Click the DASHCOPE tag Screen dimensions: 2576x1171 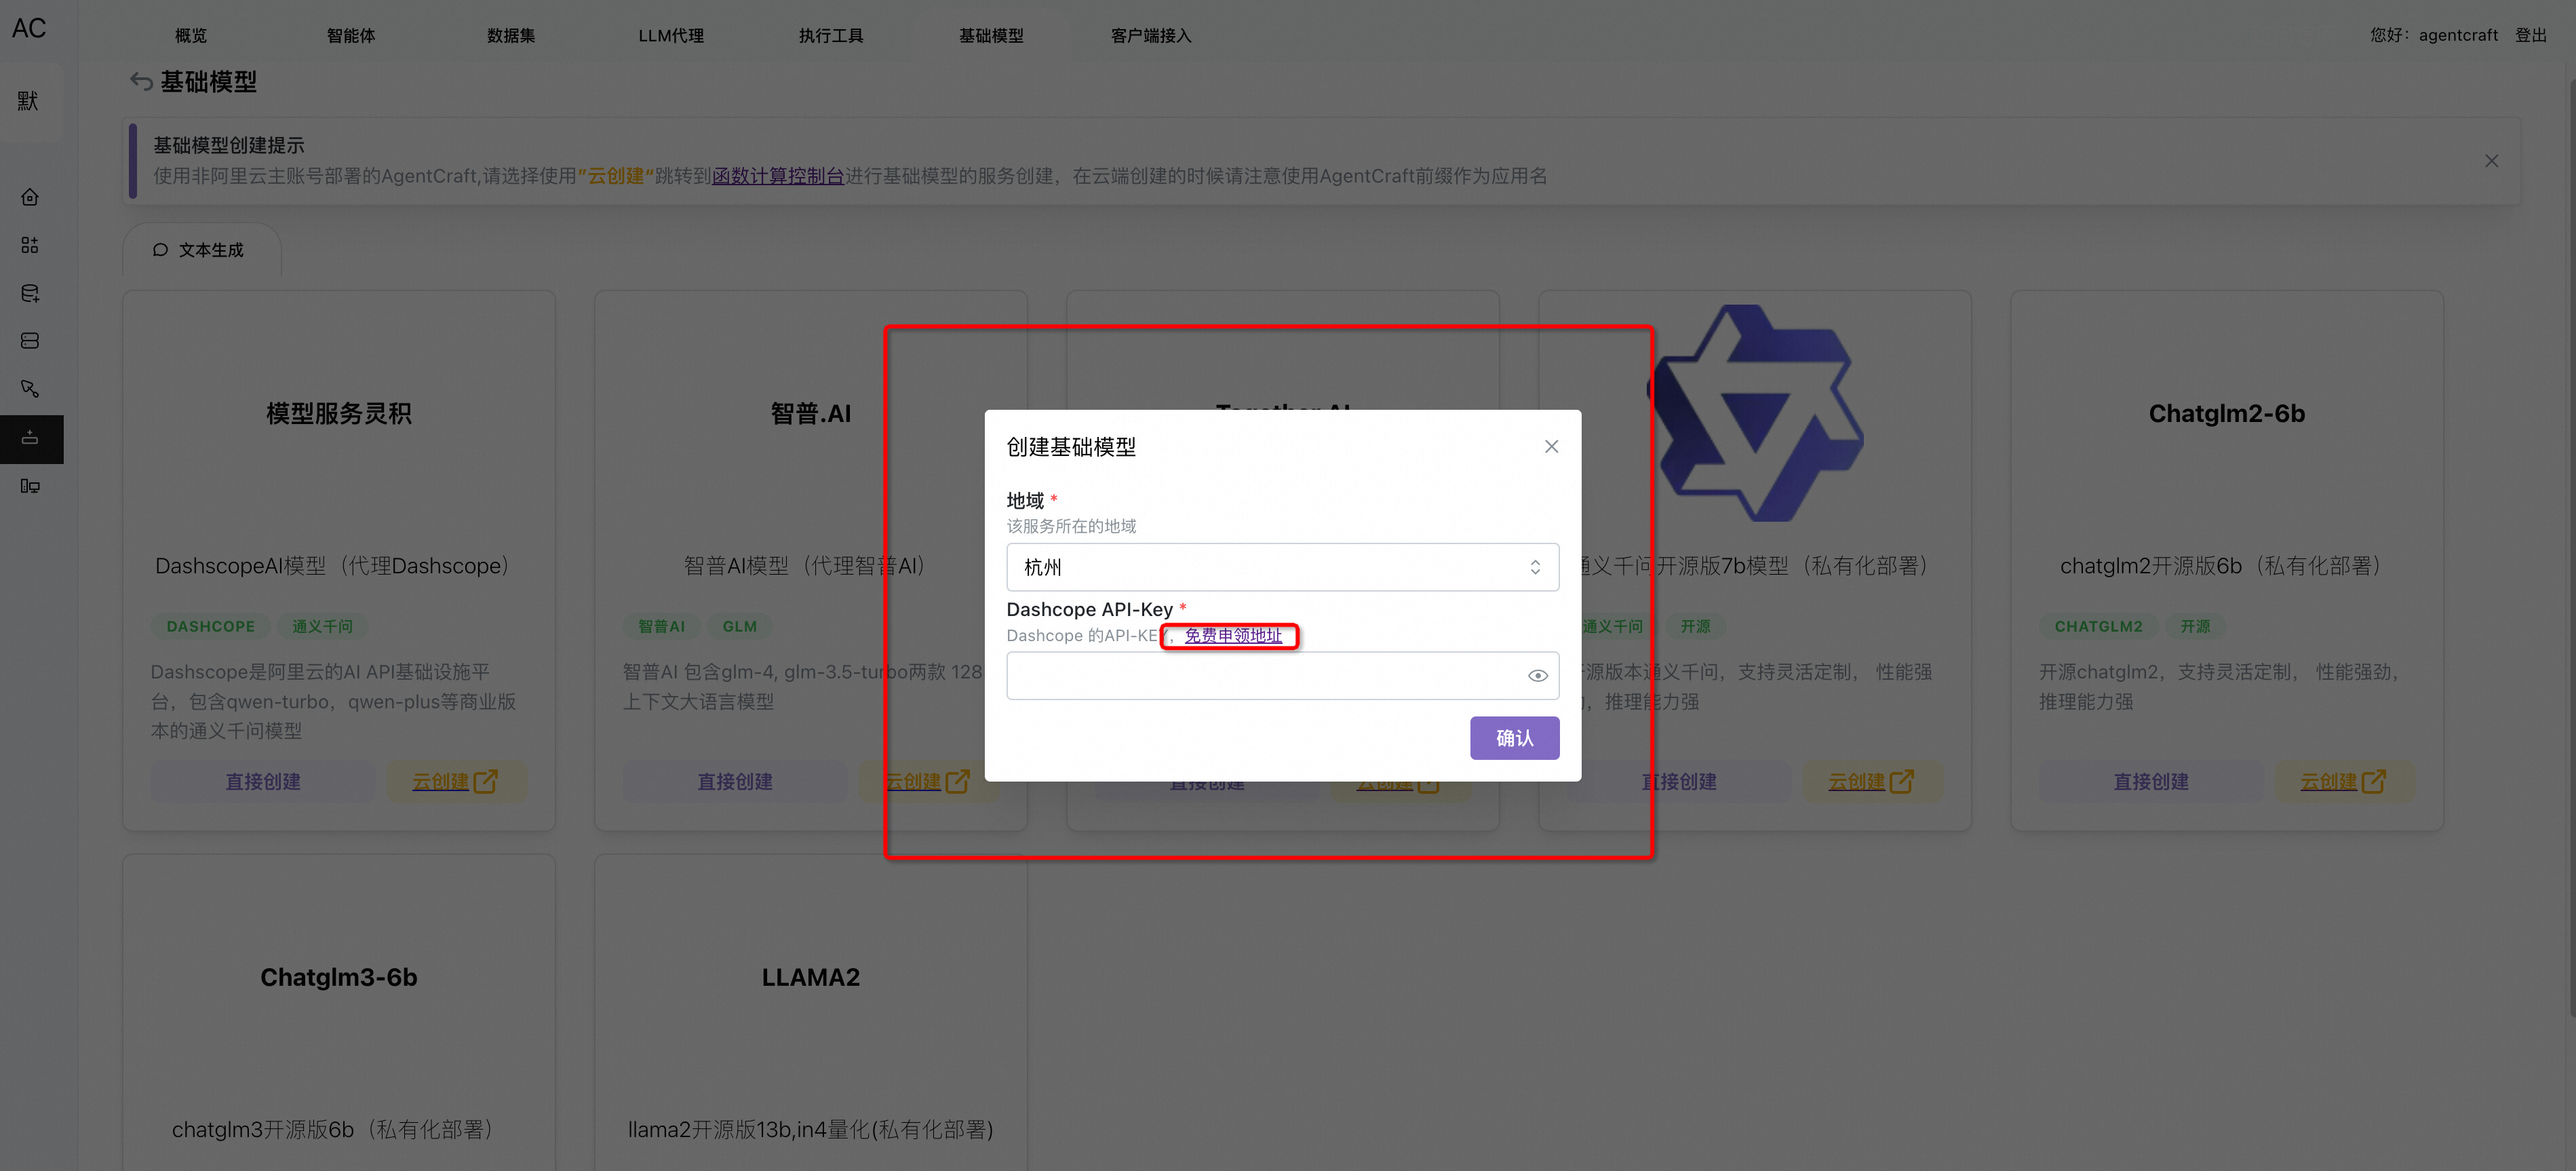(x=211, y=626)
